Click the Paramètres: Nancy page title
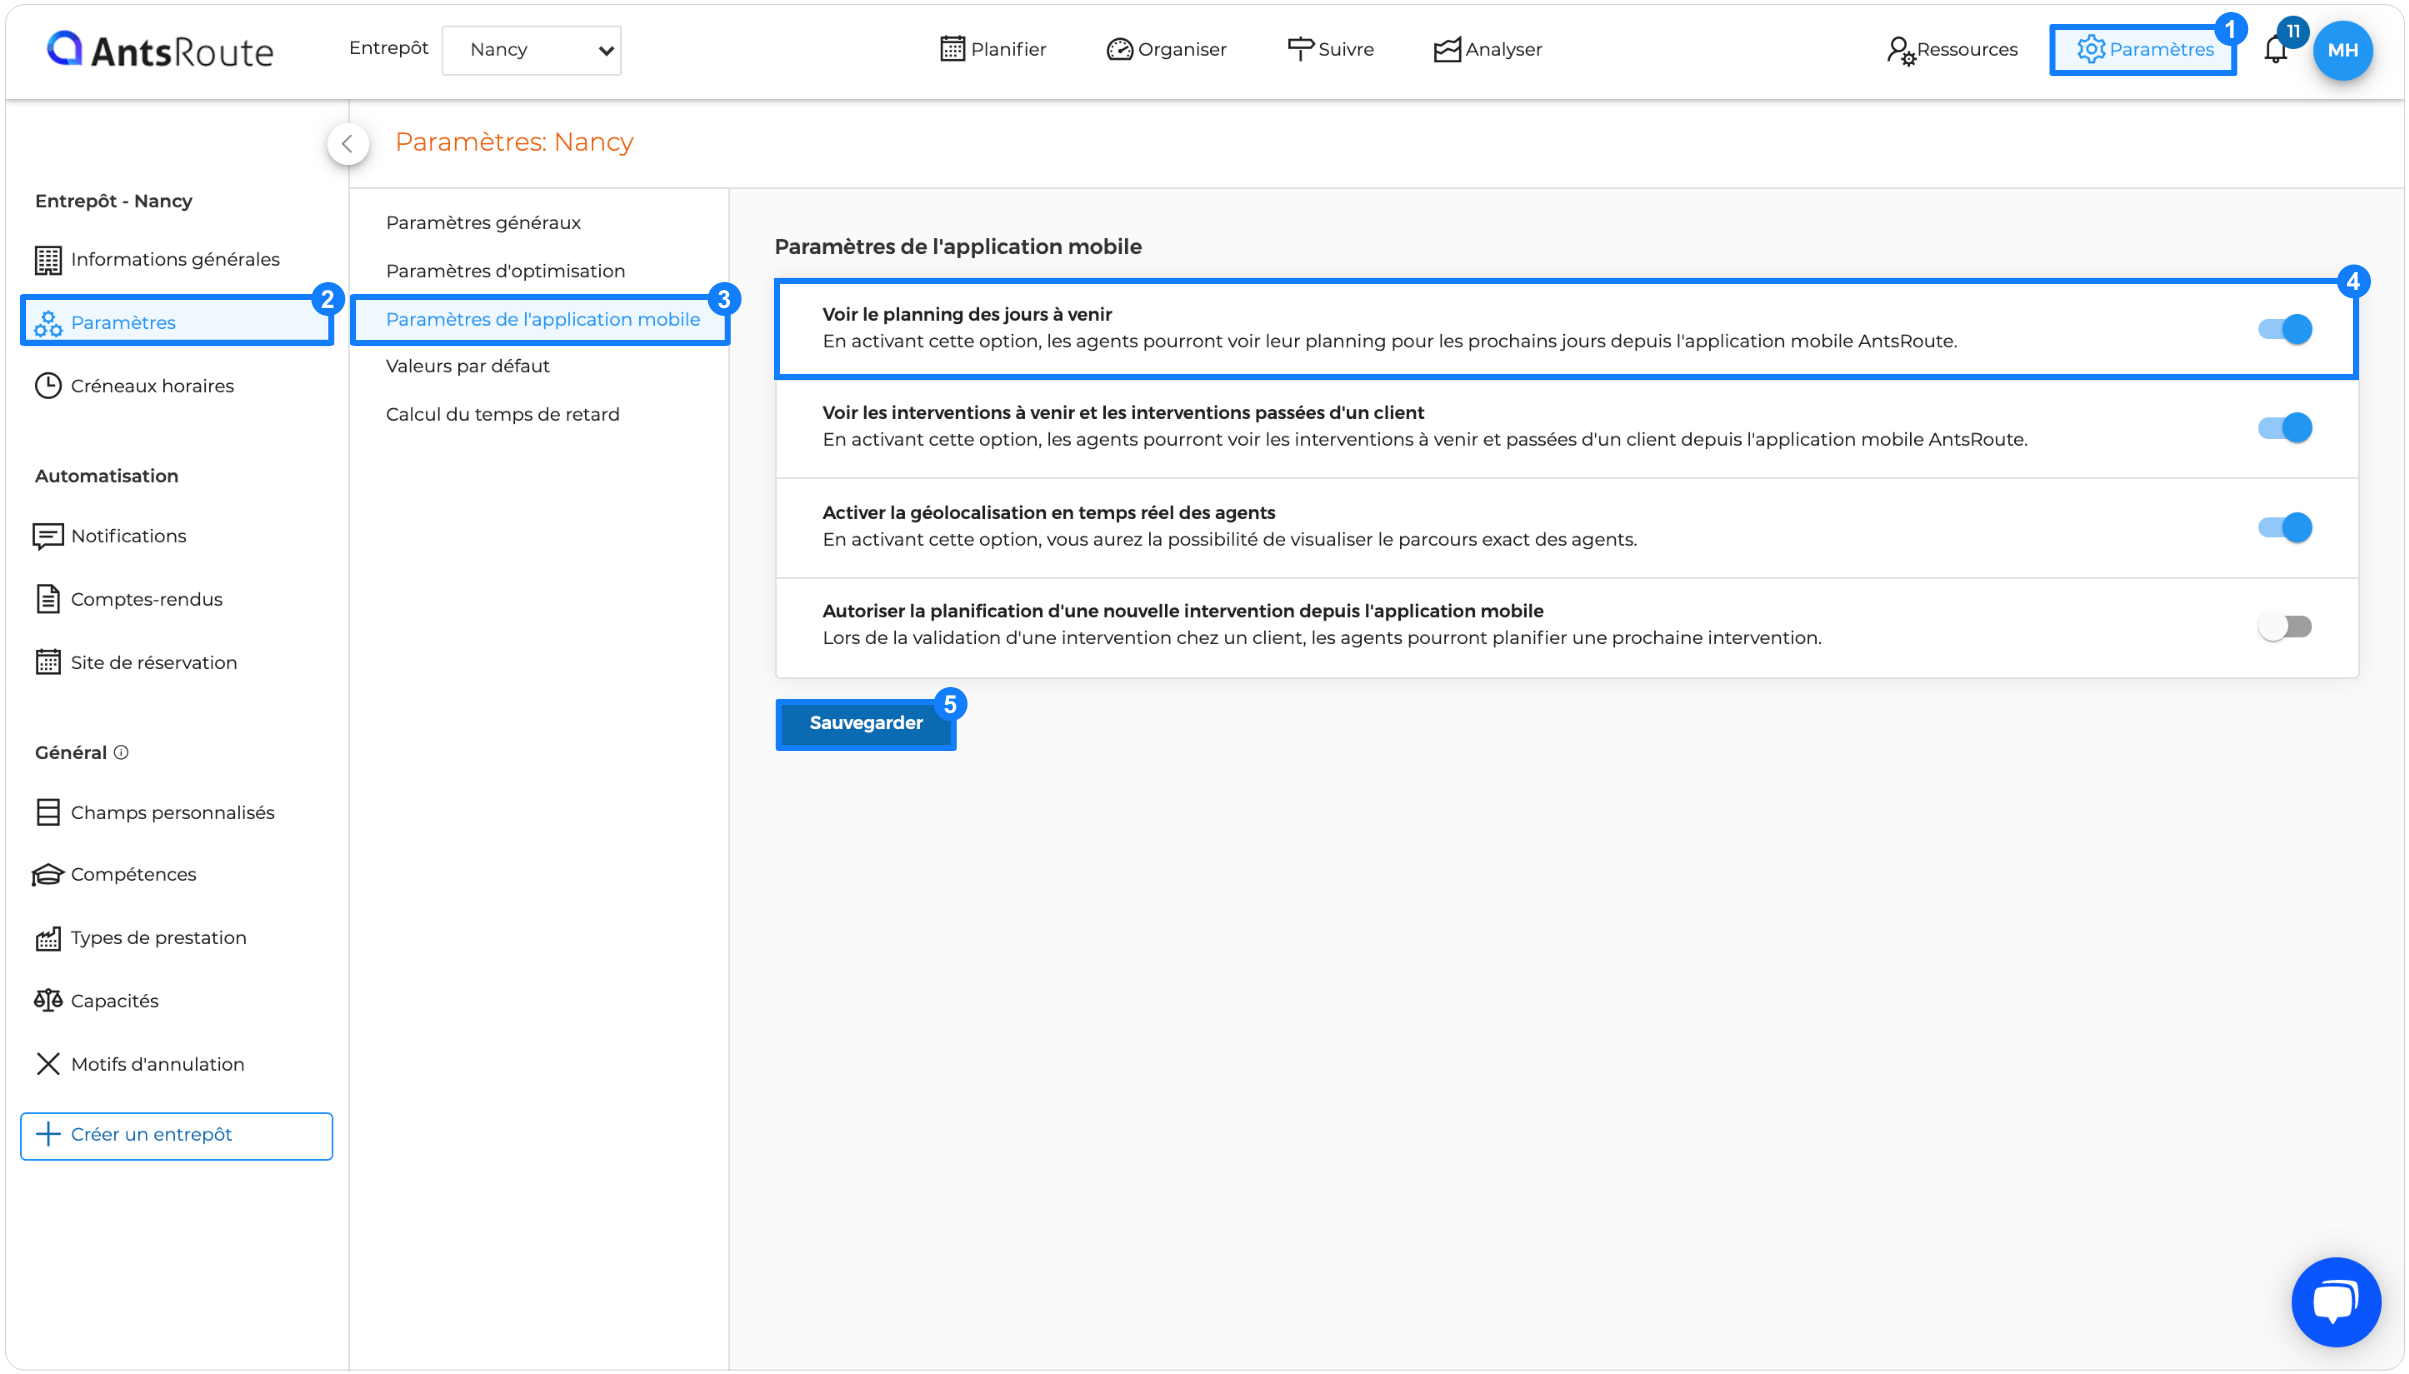 pyautogui.click(x=514, y=142)
